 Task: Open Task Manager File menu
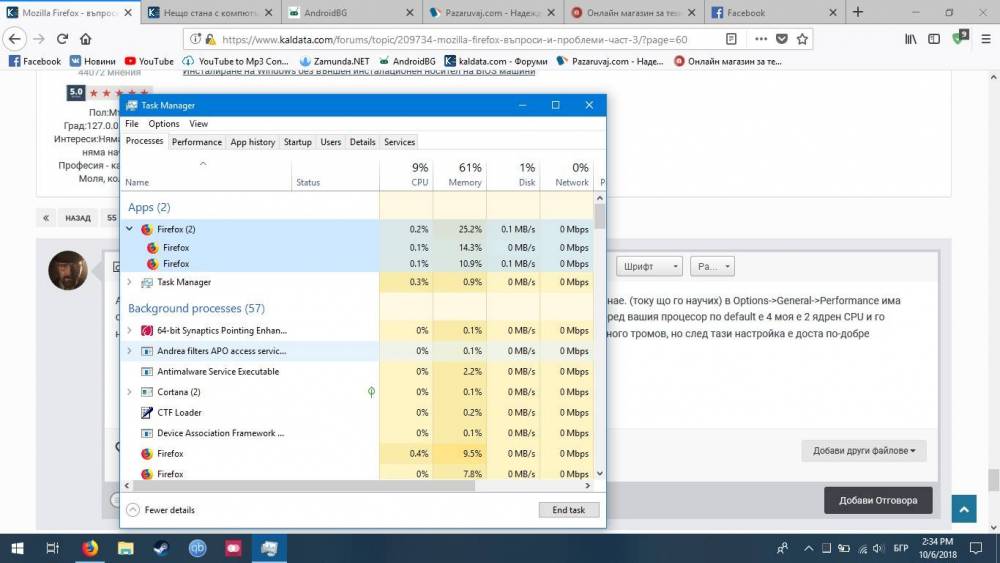[x=132, y=124]
